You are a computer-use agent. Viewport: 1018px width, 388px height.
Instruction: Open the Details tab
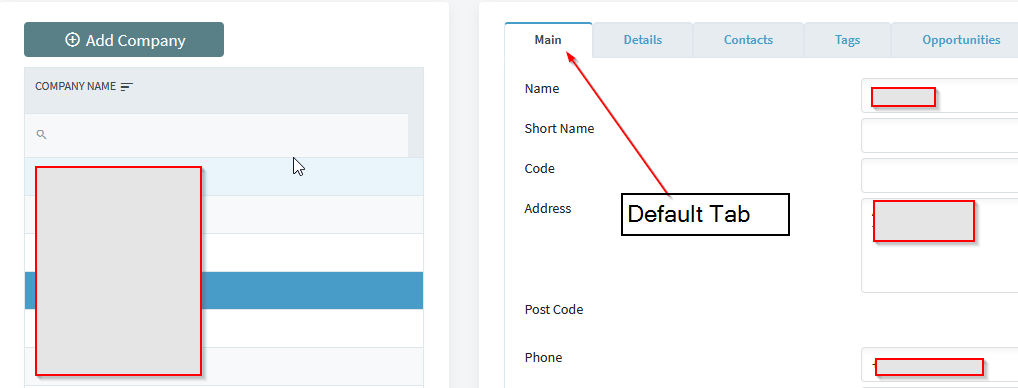coord(643,40)
